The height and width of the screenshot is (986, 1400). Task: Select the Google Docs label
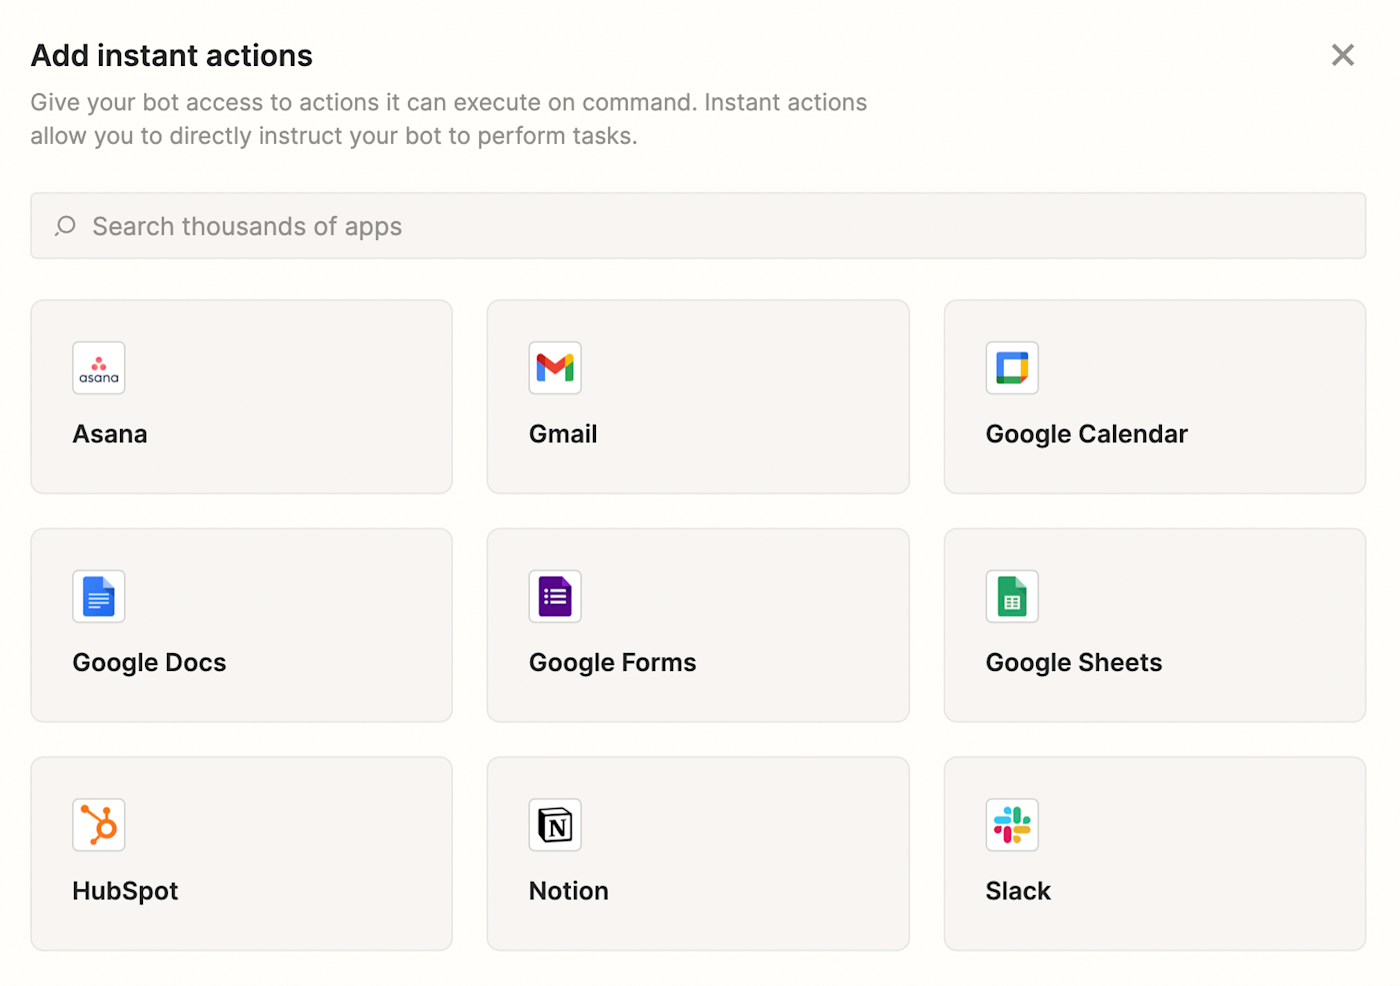point(149,663)
